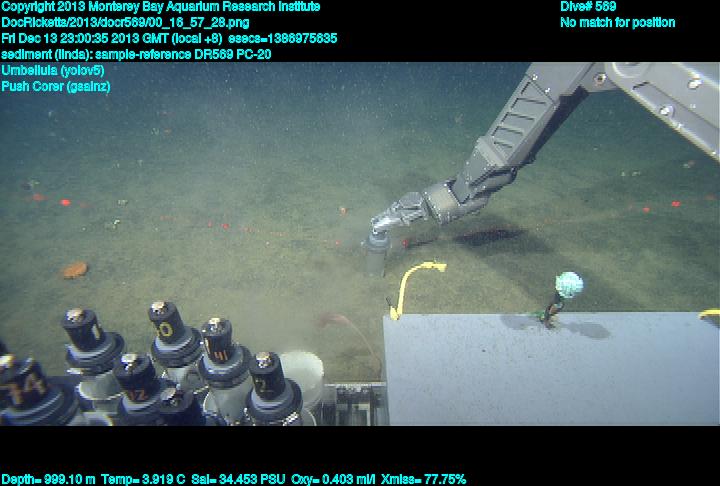The image size is (720, 486).
Task: Click the green ball knob on the gray box
Action: [568, 285]
